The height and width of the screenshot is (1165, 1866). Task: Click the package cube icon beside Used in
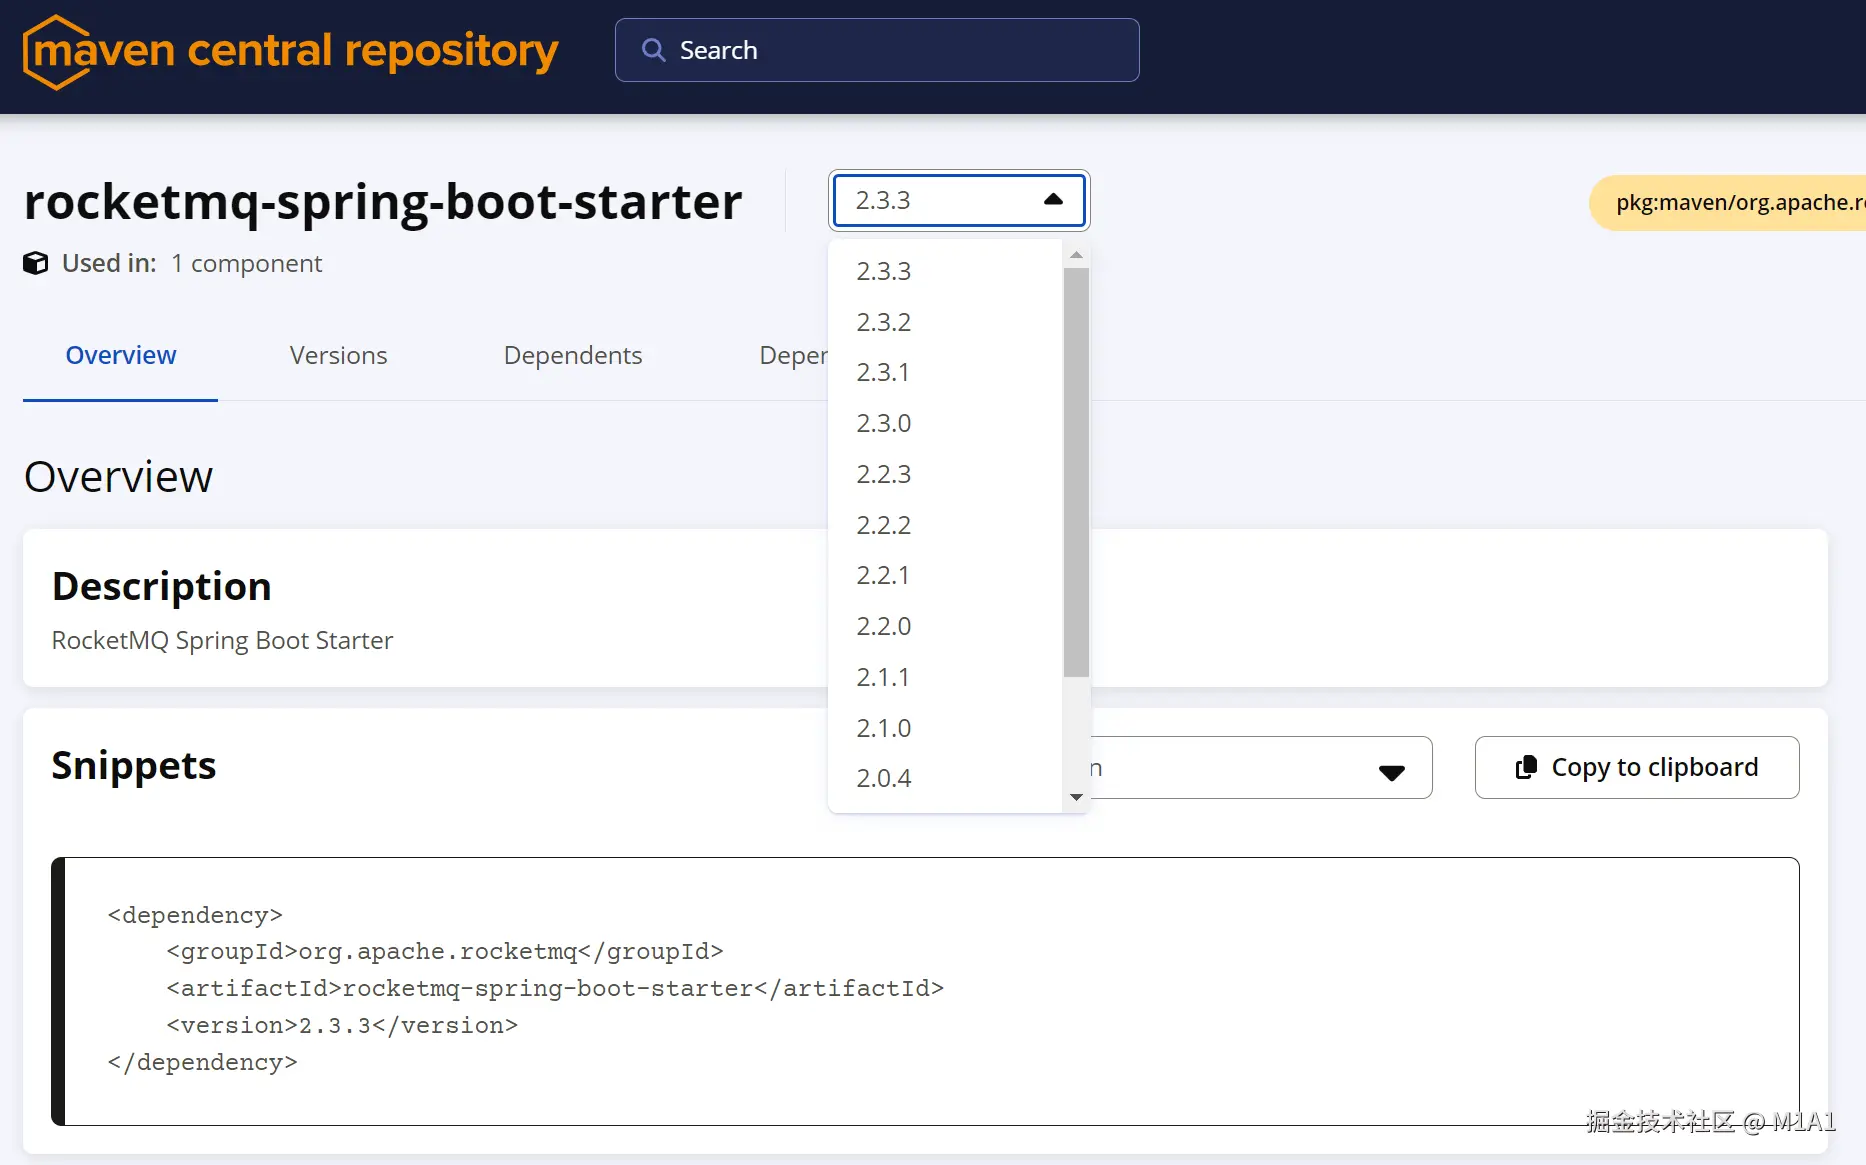(36, 263)
